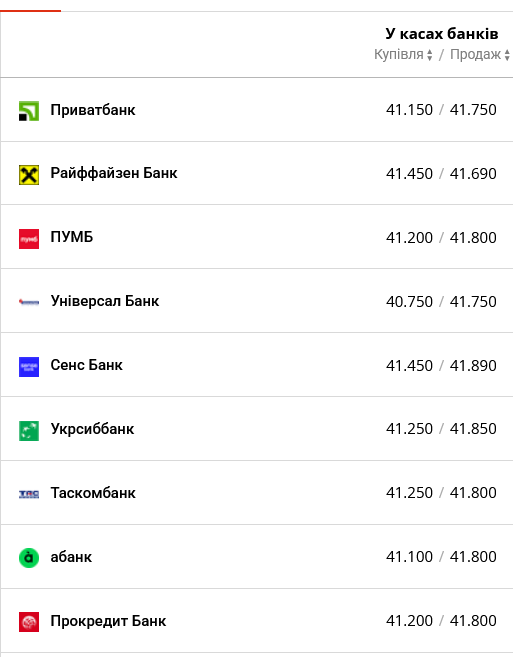Open the Райффайзен Банк link

[x=114, y=173]
